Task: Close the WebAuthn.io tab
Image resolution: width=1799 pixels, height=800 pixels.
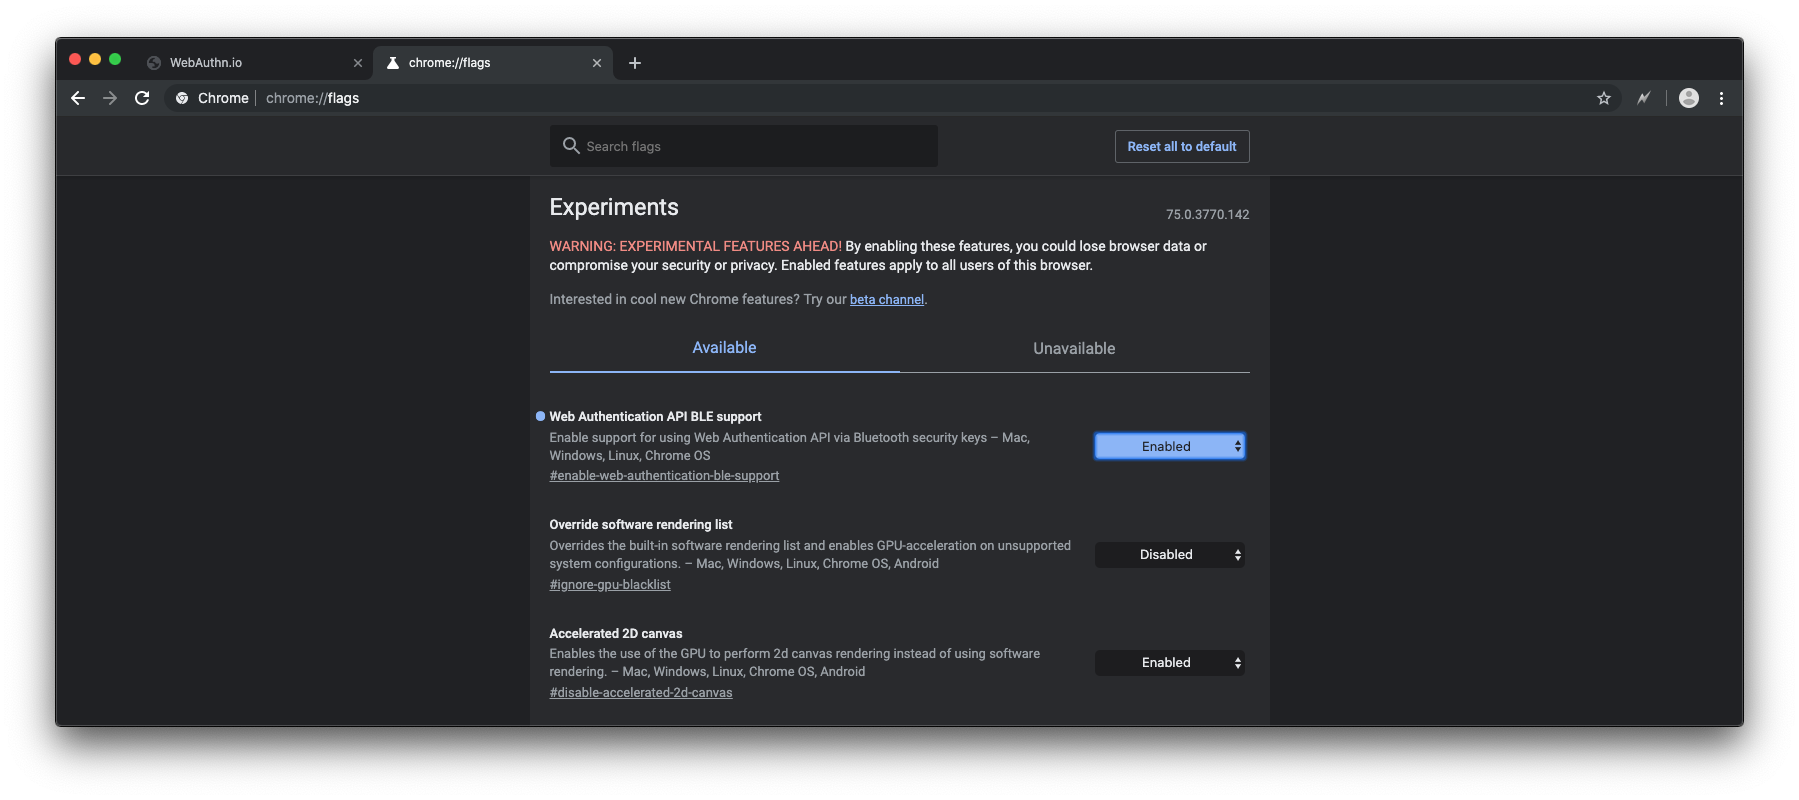Action: (358, 63)
